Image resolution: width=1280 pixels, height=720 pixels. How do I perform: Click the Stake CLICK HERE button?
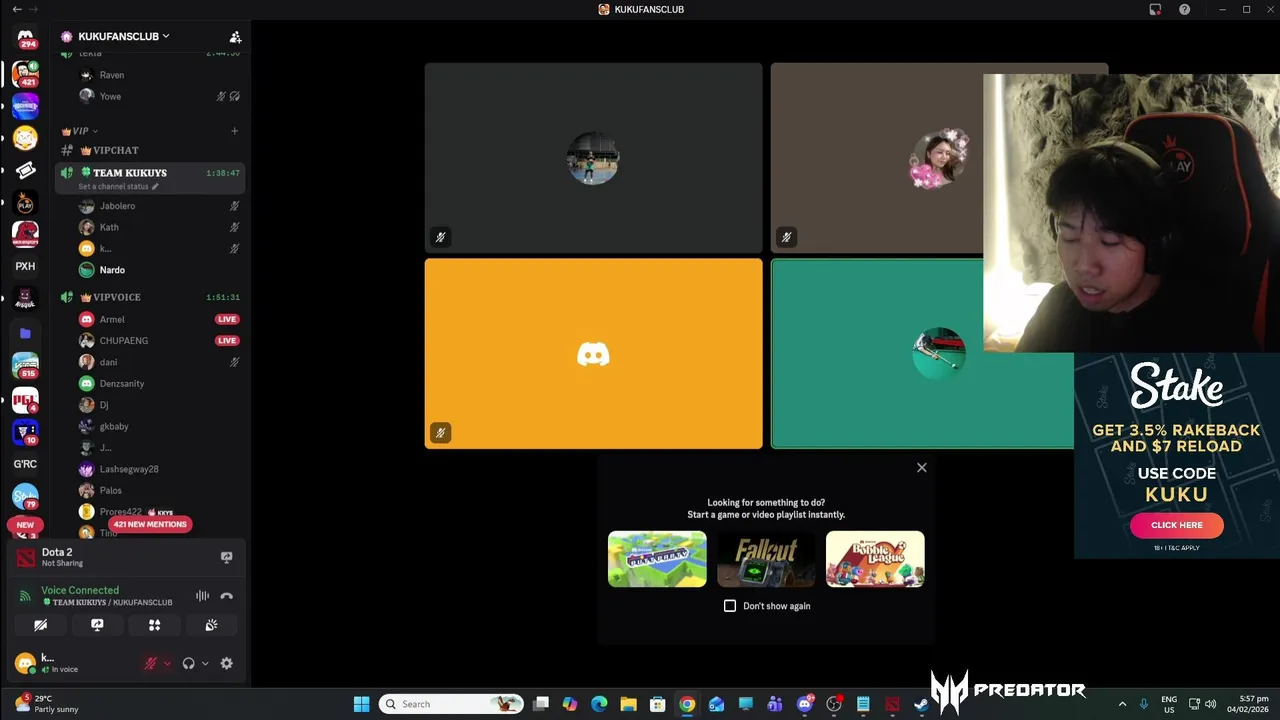point(1176,525)
